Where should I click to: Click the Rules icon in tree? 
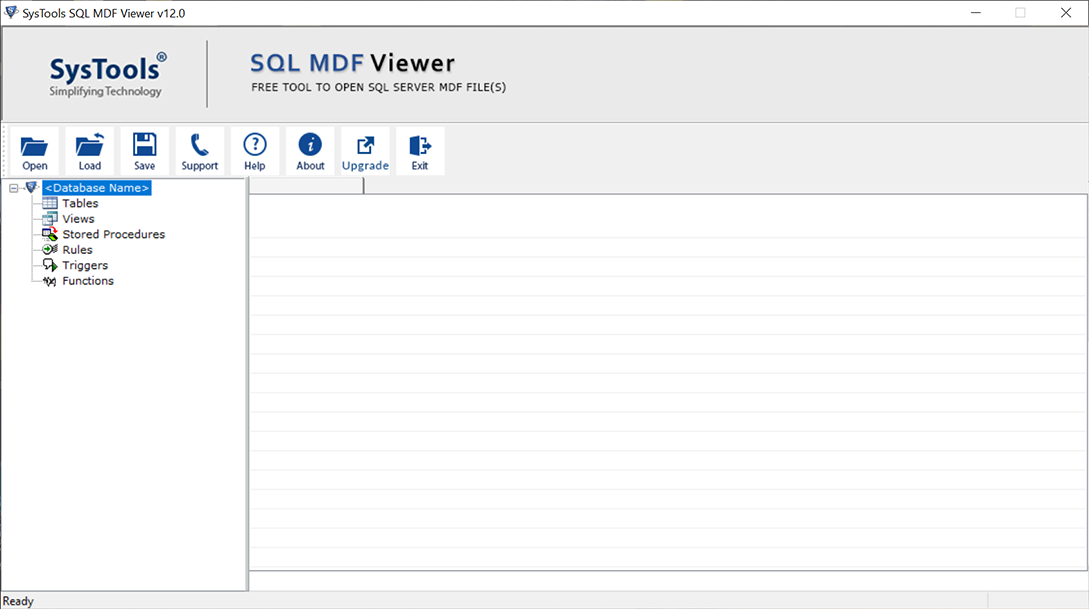pyautogui.click(x=50, y=249)
